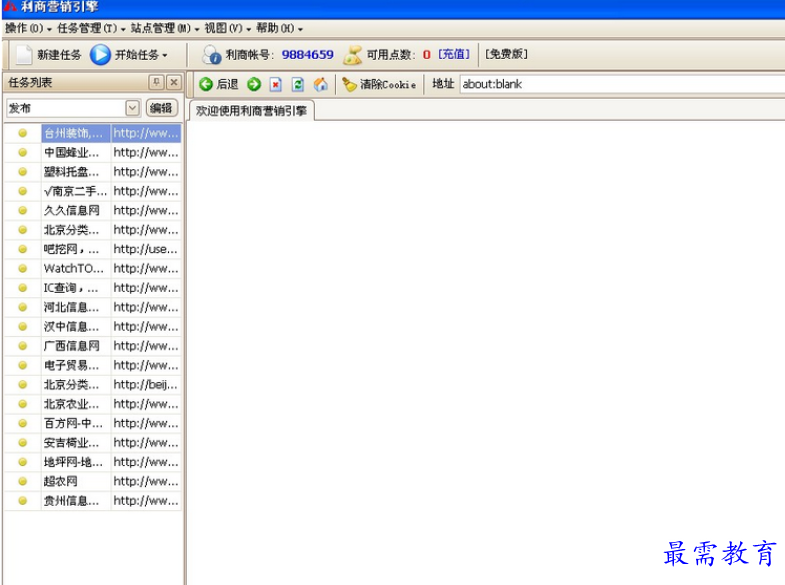Open the 视图(V) menu
Image resolution: width=785 pixels, height=585 pixels.
[x=227, y=29]
